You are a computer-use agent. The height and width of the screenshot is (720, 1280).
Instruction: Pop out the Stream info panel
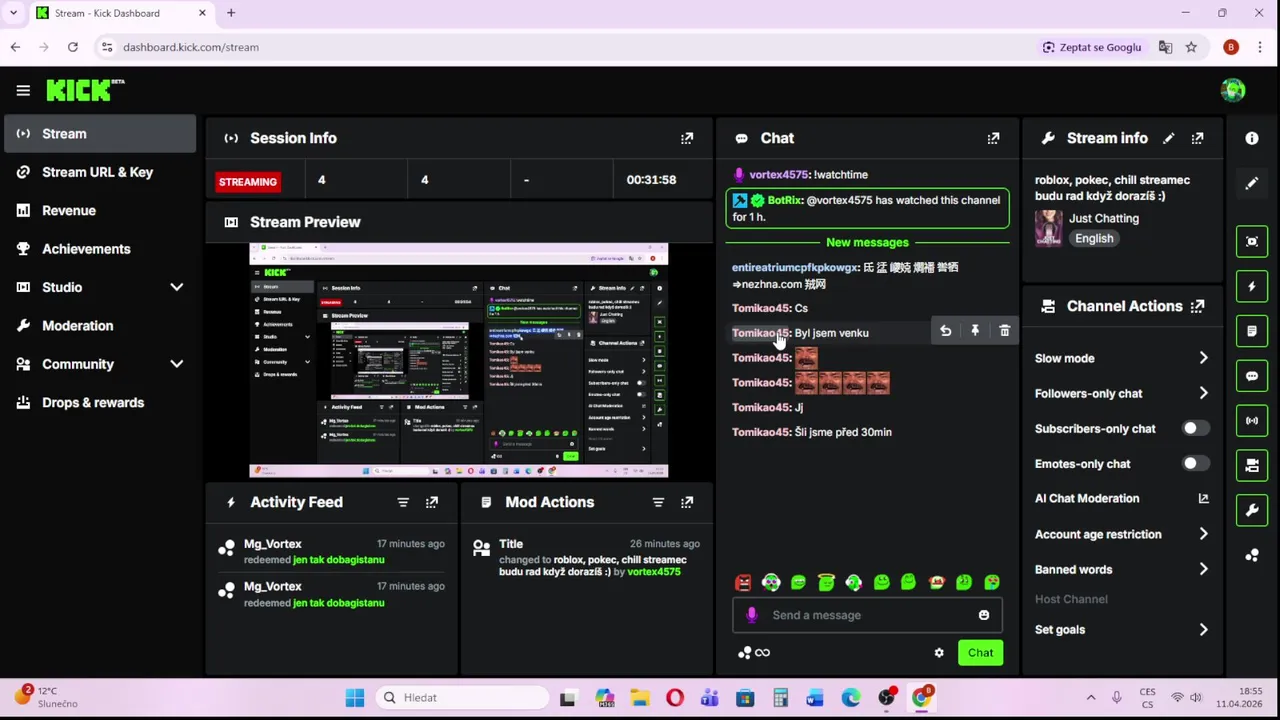coord(1197,138)
